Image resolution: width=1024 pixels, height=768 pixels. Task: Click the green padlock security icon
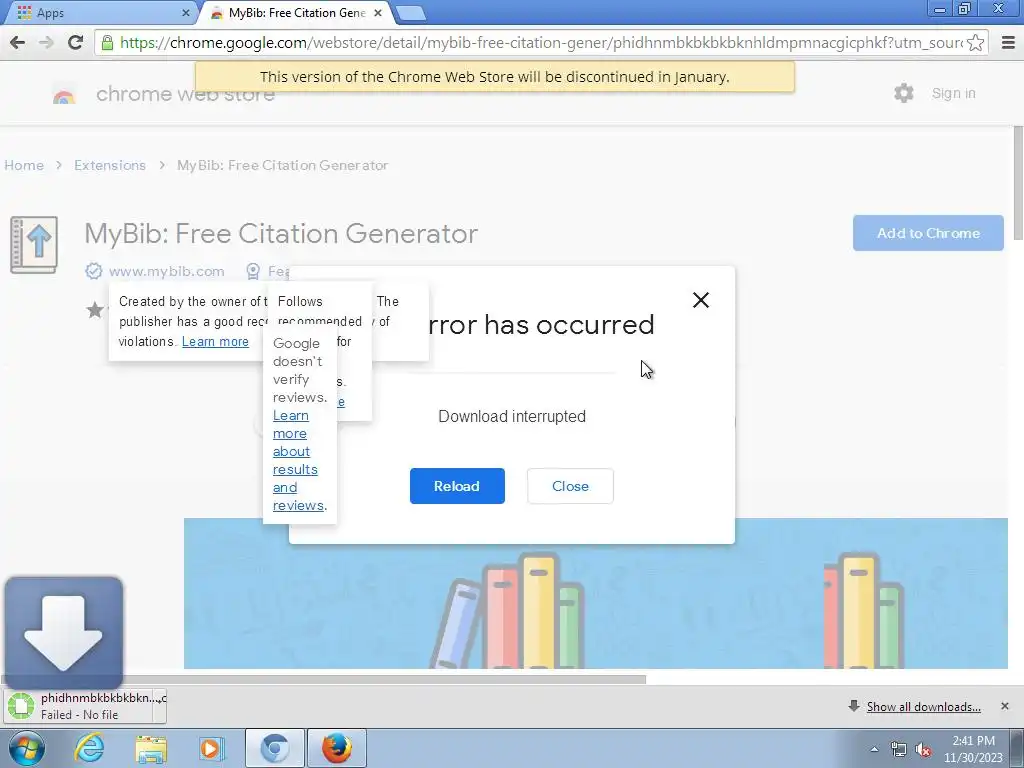pos(106,43)
